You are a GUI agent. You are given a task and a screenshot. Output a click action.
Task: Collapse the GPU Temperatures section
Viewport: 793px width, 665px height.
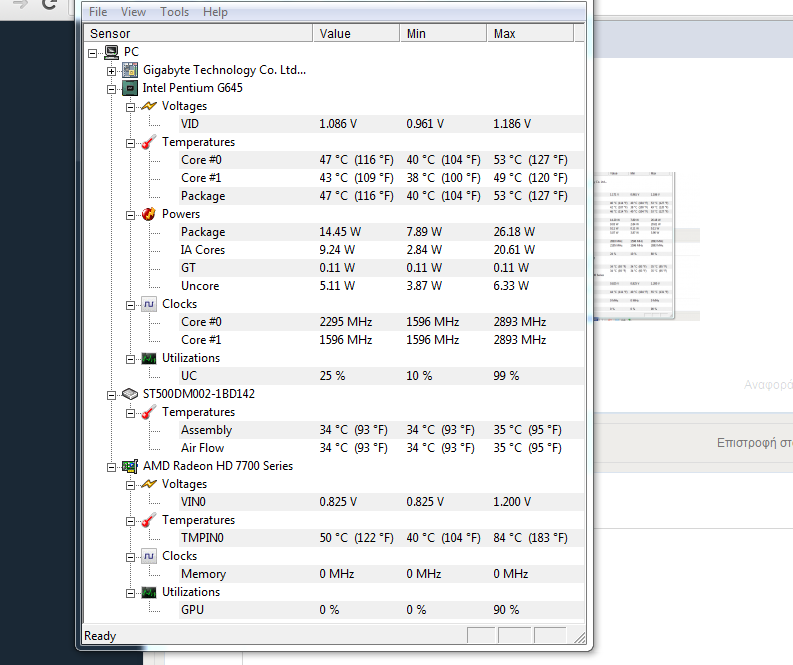(130, 521)
